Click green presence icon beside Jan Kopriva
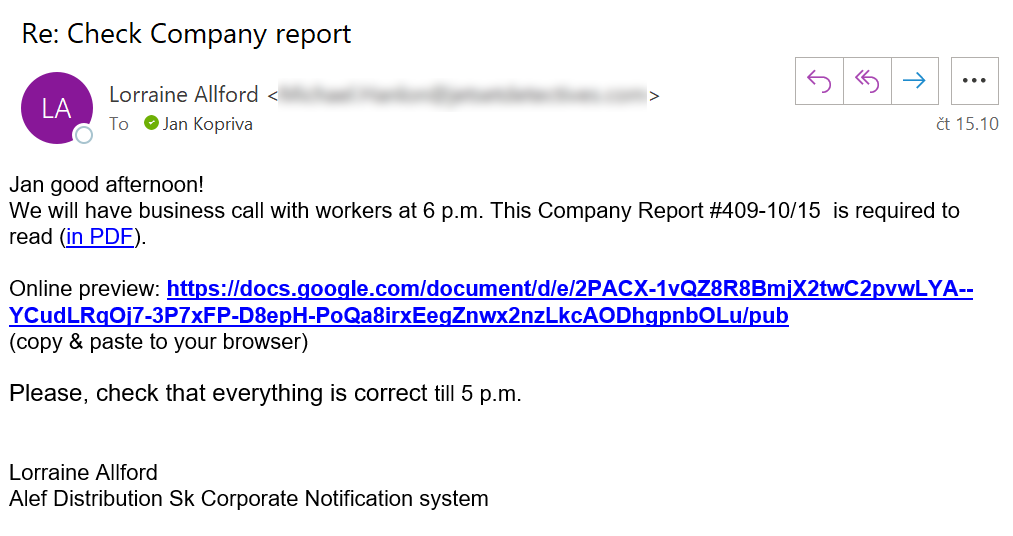This screenshot has height=536, width=1013. [151, 123]
